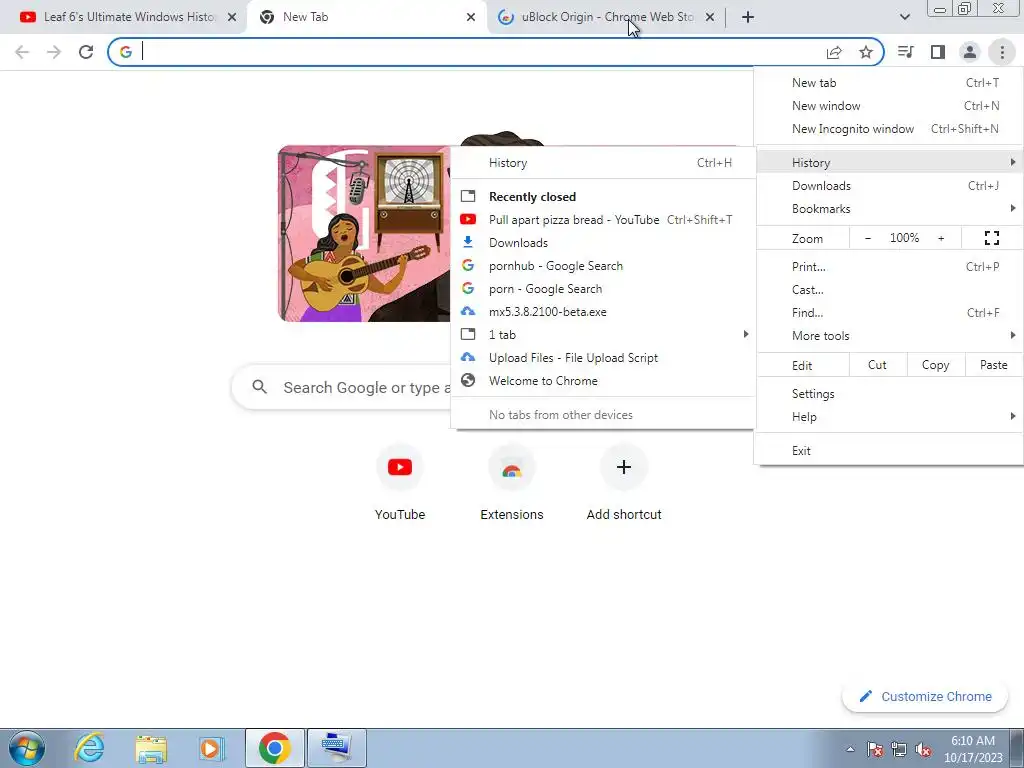Expand the Help submenu
1024x768 pixels.
point(889,417)
